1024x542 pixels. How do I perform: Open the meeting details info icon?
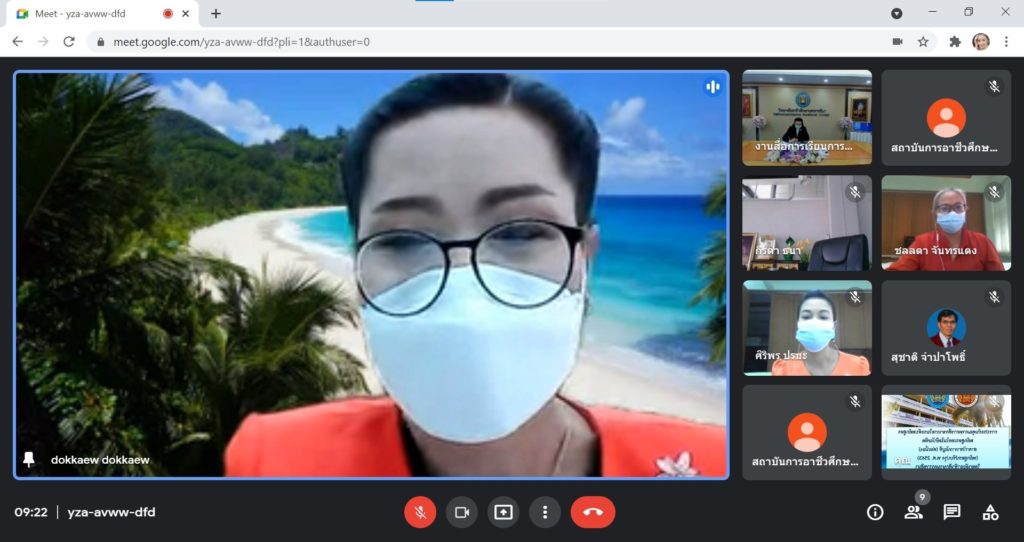[x=875, y=512]
